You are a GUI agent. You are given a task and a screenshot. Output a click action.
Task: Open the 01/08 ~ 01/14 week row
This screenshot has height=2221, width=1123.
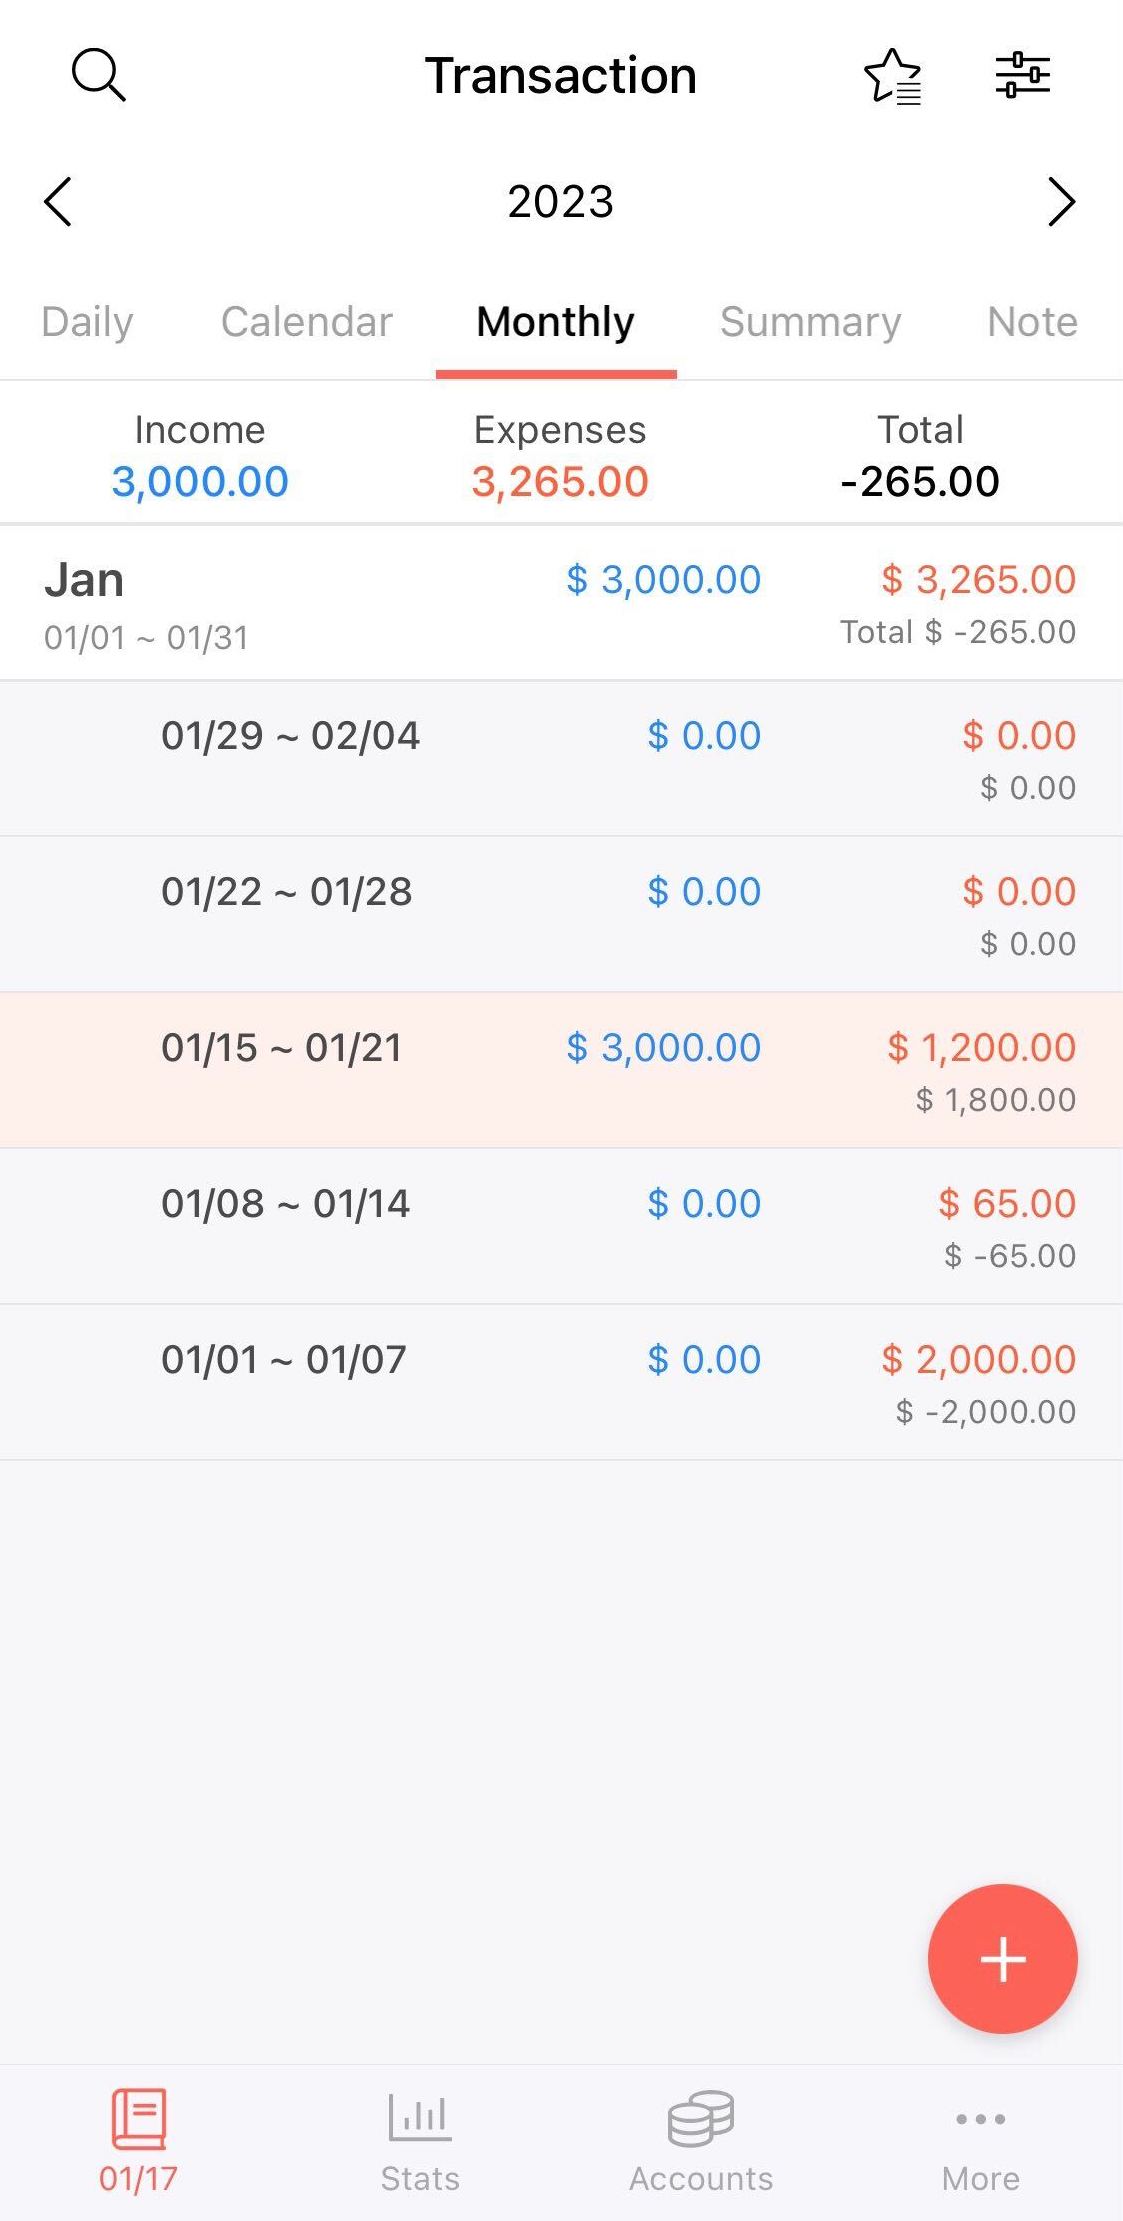[x=561, y=1226]
